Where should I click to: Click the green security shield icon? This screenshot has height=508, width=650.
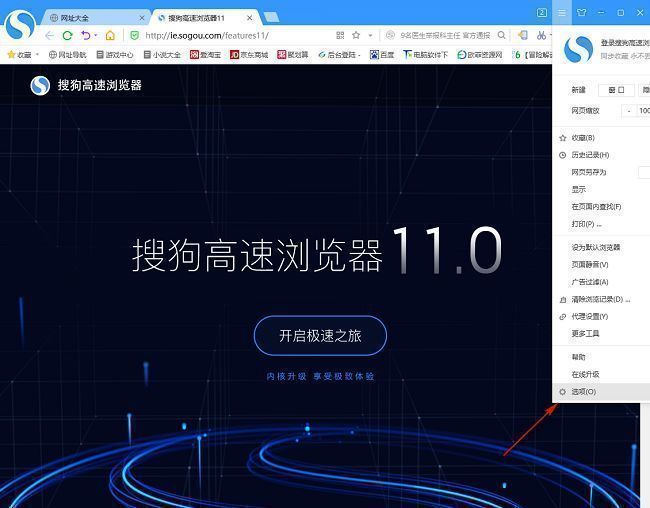pyautogui.click(x=134, y=35)
